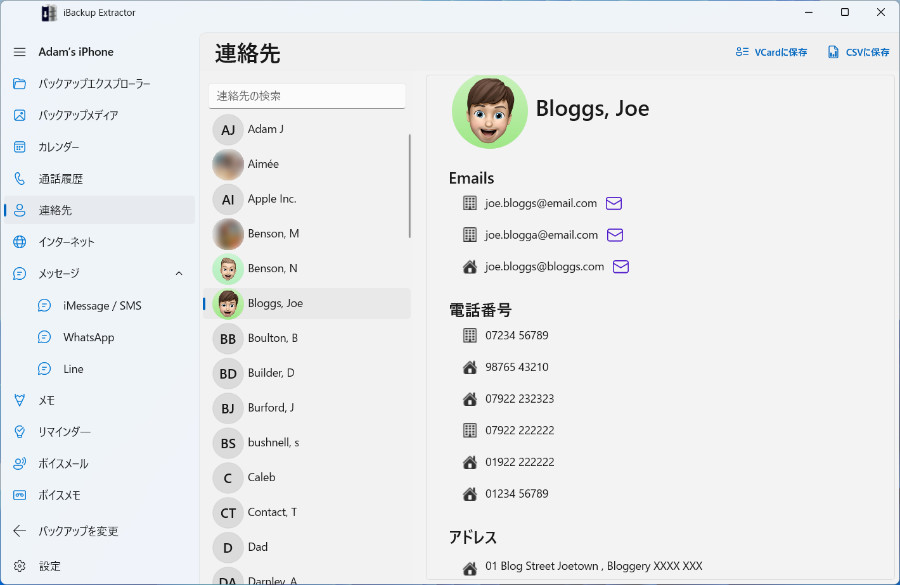
Task: Click mail icon beside joe.blogga@email.com
Action: (615, 235)
